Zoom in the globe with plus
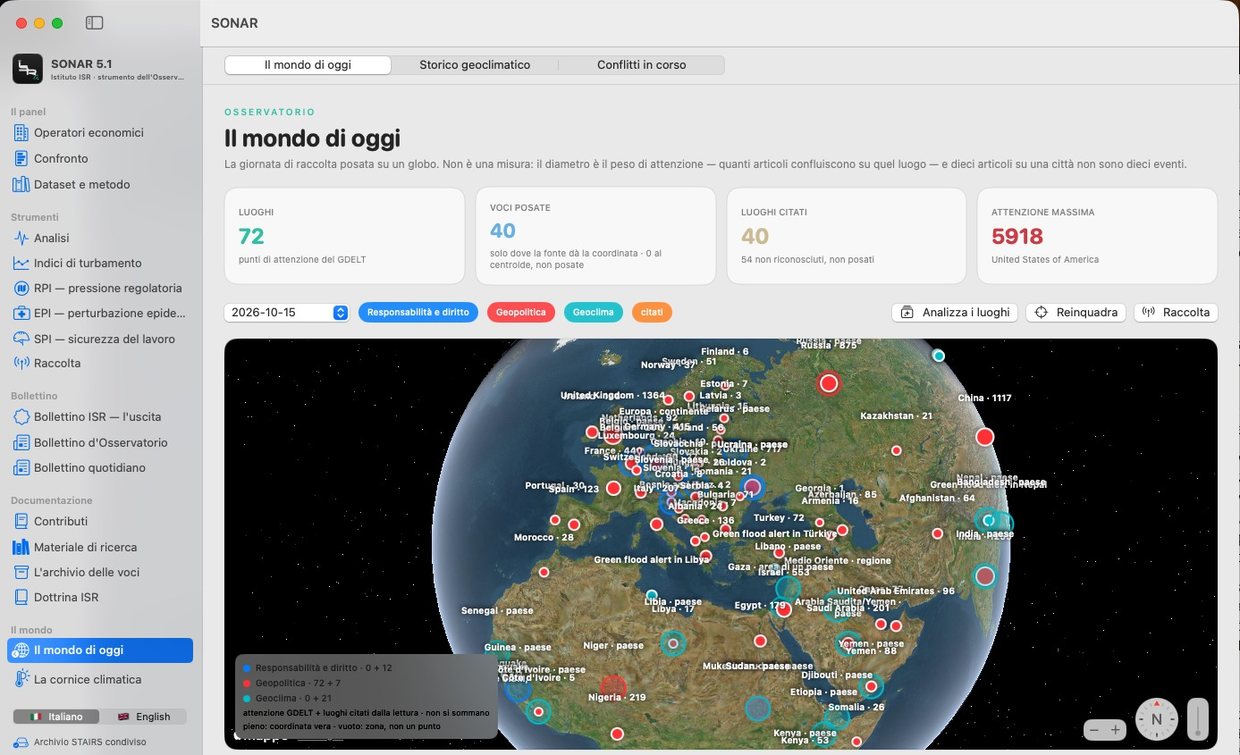The width and height of the screenshot is (1240, 755). pos(1116,730)
